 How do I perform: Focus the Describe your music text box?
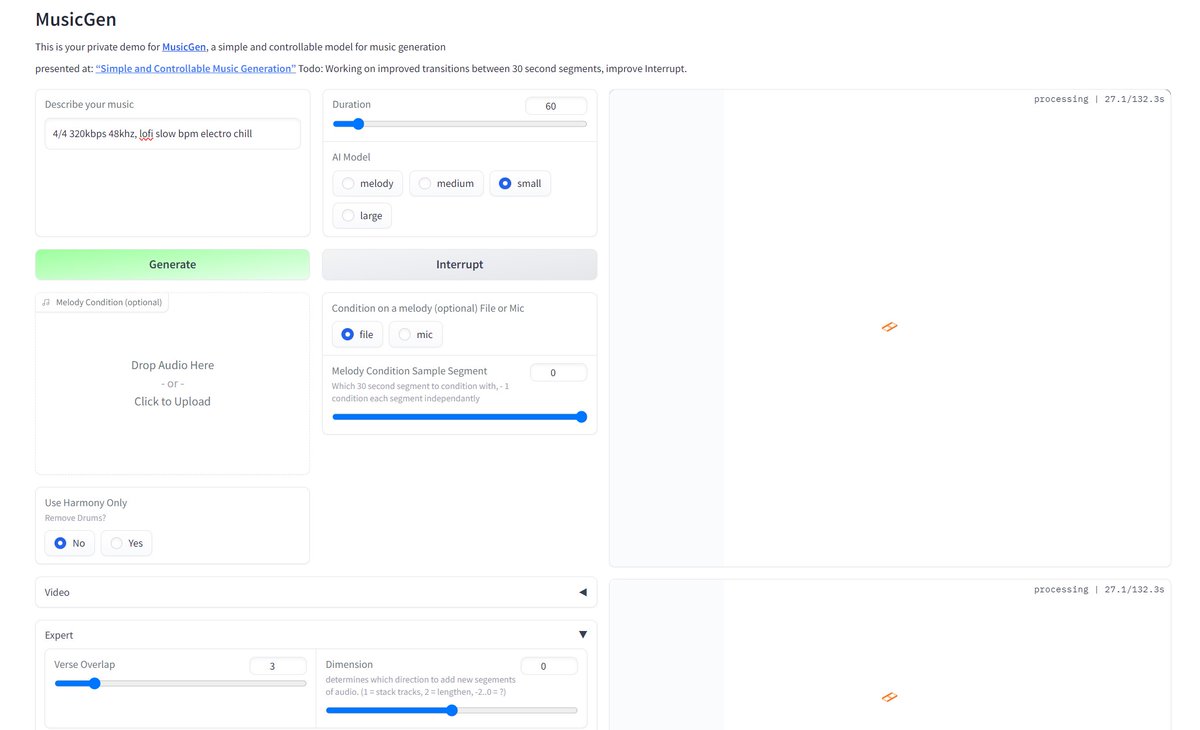click(172, 134)
